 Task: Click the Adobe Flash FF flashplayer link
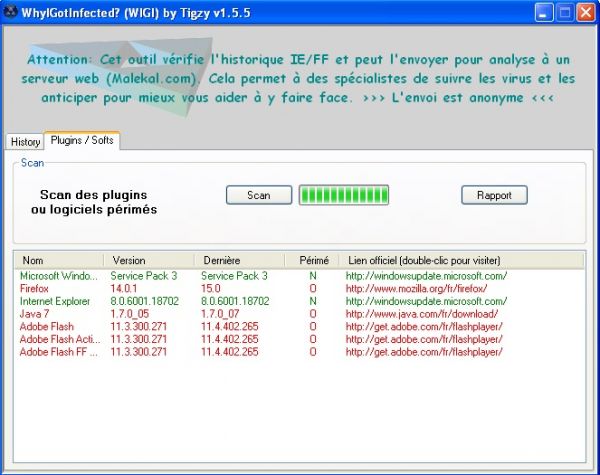pos(424,352)
